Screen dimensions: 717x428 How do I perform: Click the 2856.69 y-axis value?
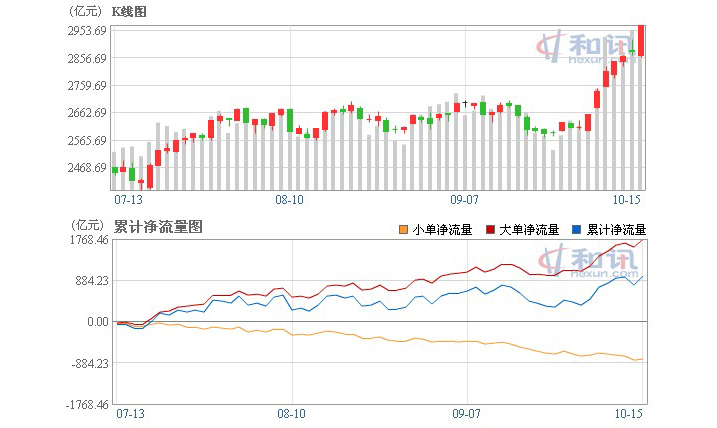87,59
